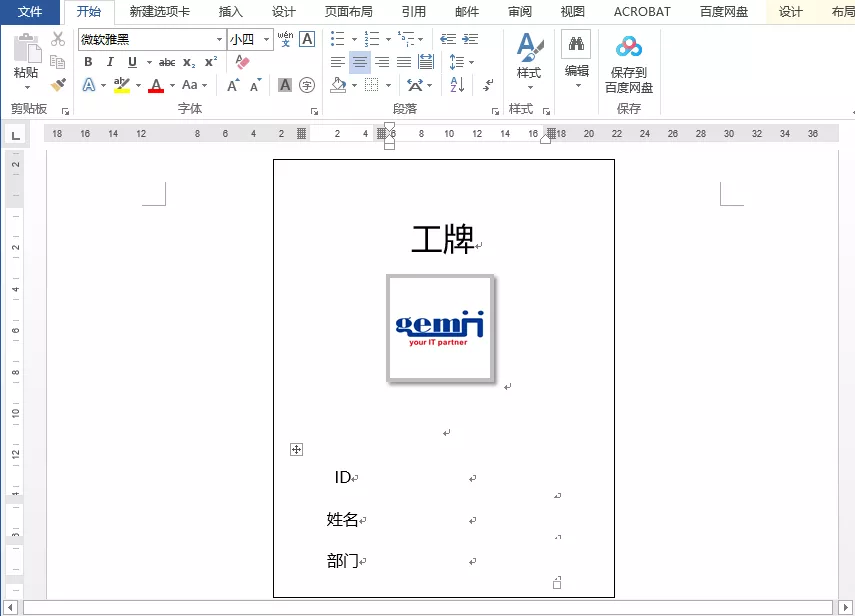
Task: Toggle bold formatting
Action: pyautogui.click(x=87, y=61)
